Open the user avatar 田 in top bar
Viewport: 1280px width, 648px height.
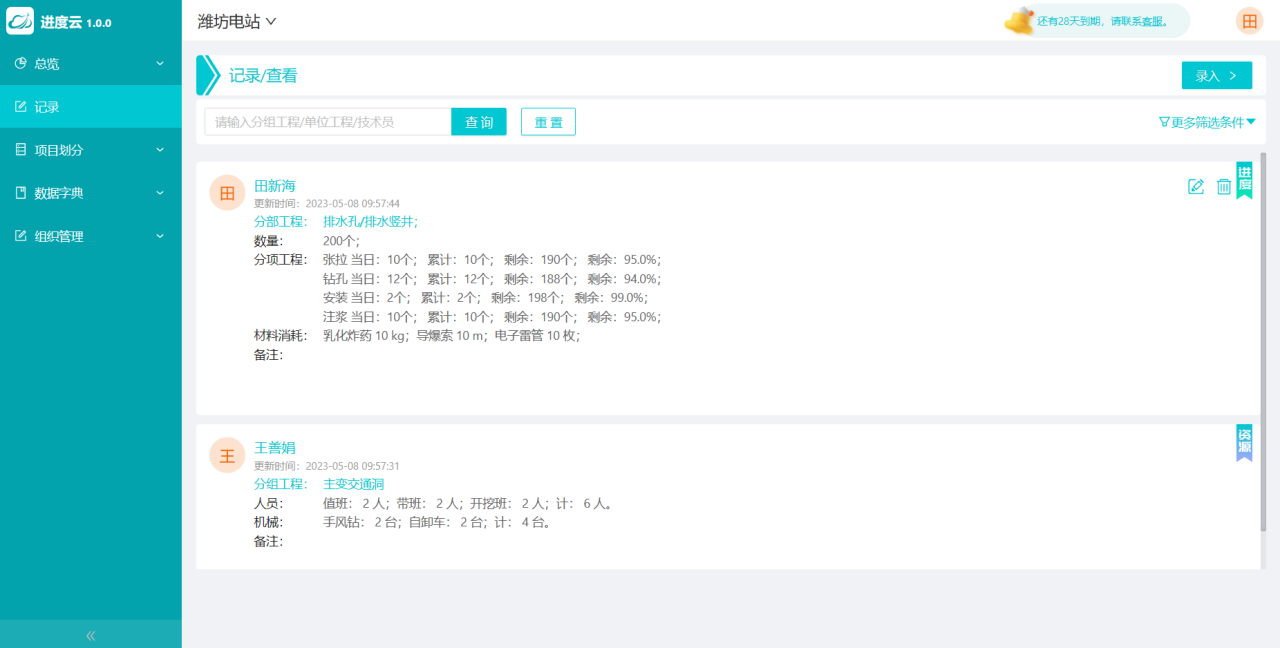pyautogui.click(x=1249, y=21)
